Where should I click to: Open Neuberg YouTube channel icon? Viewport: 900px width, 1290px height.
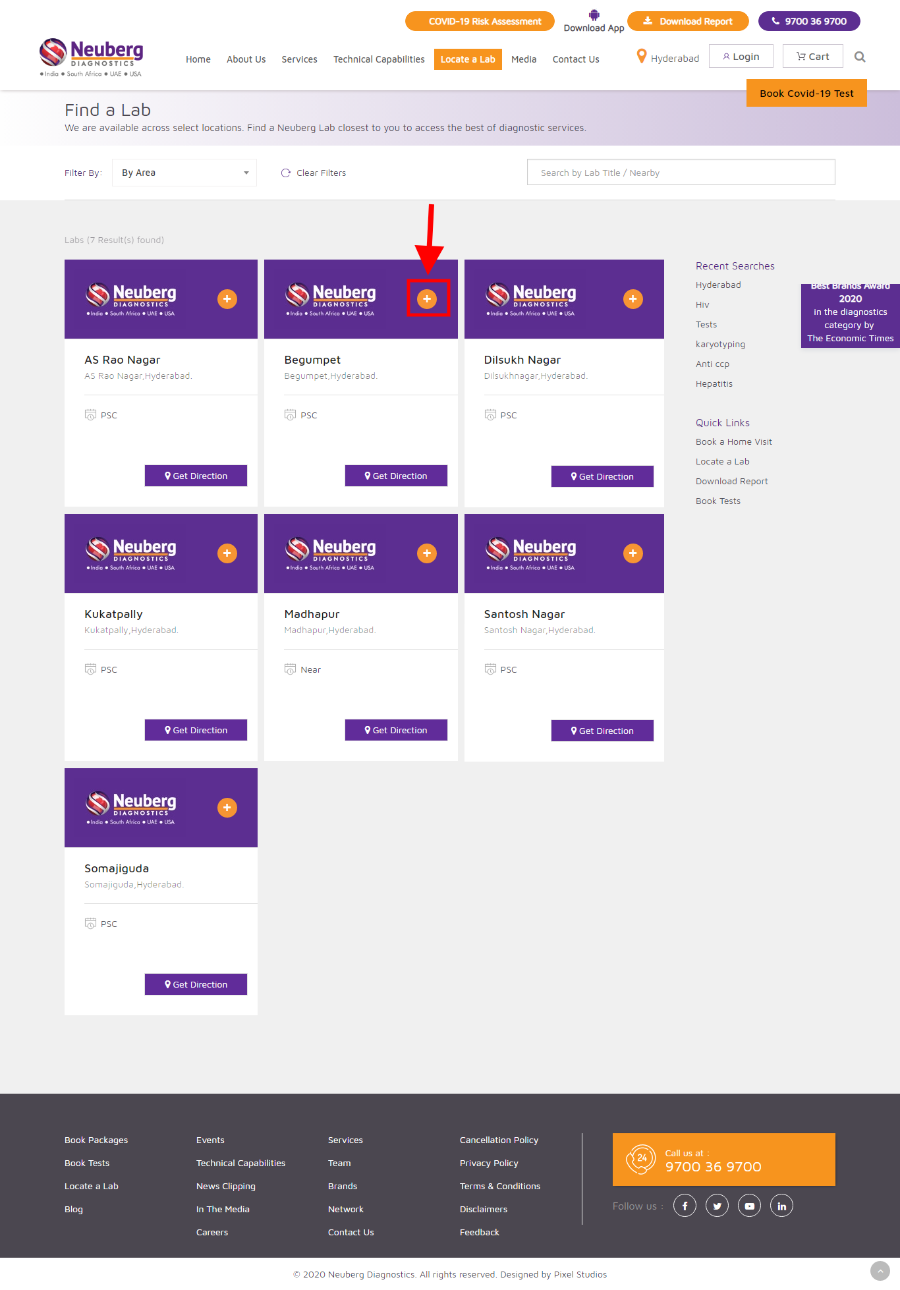750,1206
